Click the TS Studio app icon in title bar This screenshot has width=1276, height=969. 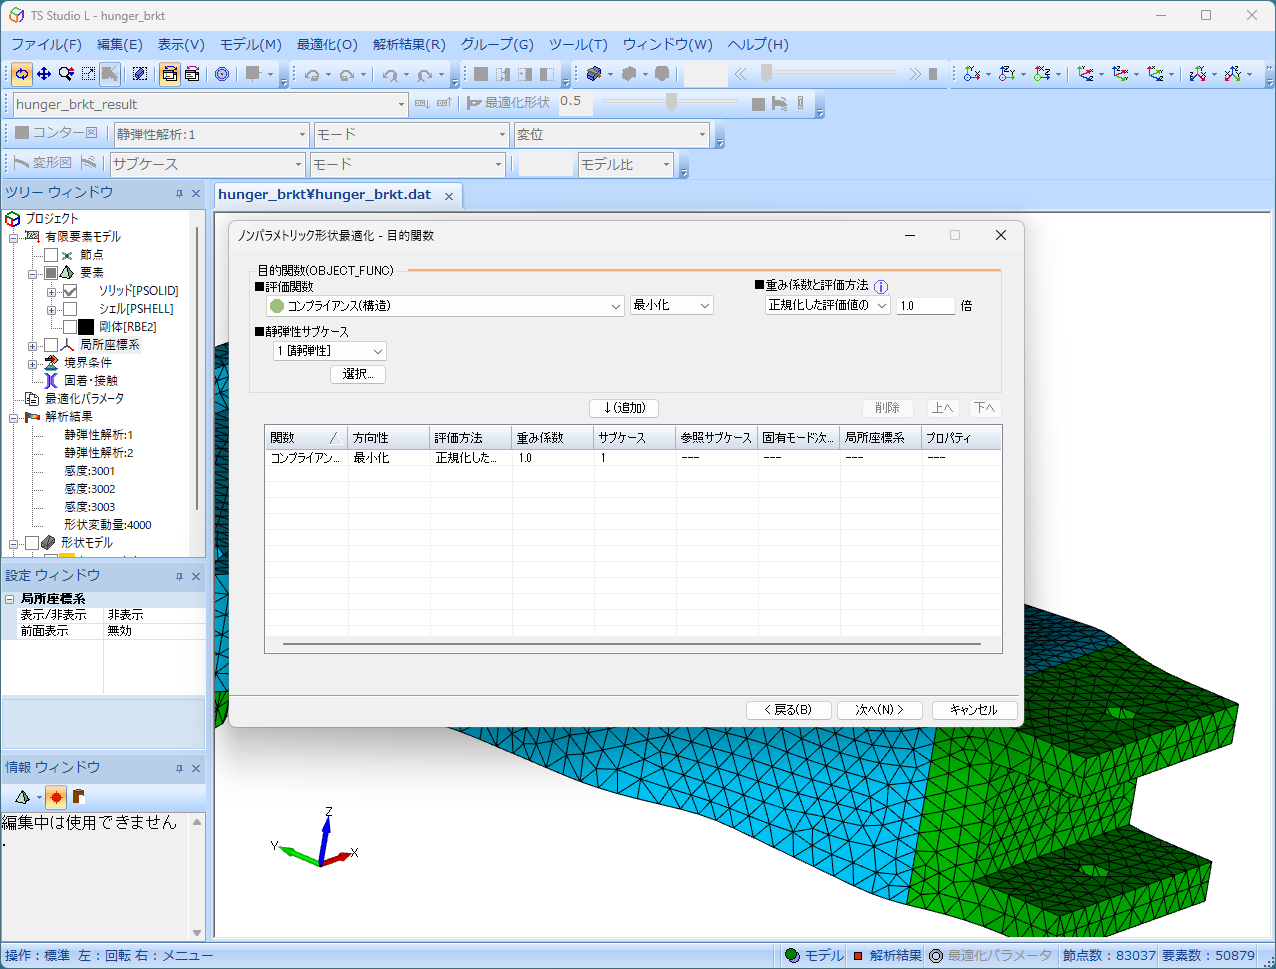click(17, 15)
